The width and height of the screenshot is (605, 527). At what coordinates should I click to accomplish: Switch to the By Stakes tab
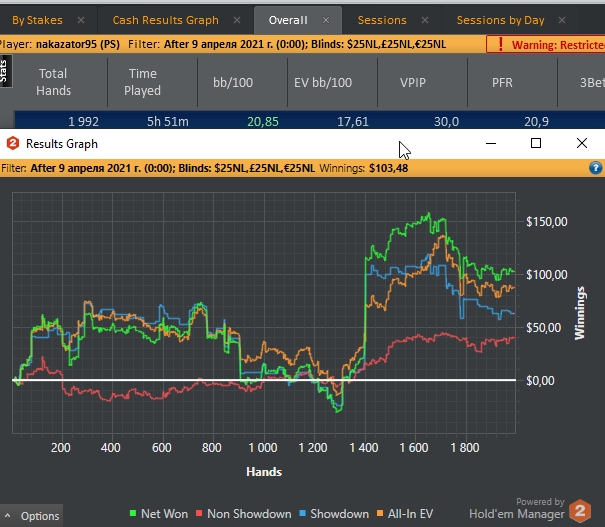[x=37, y=20]
